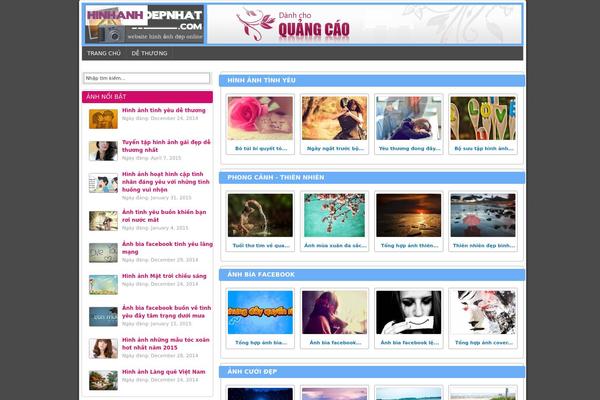Open the ẢNH CƯỚI ĐẸP section heading

pyautogui.click(x=252, y=372)
